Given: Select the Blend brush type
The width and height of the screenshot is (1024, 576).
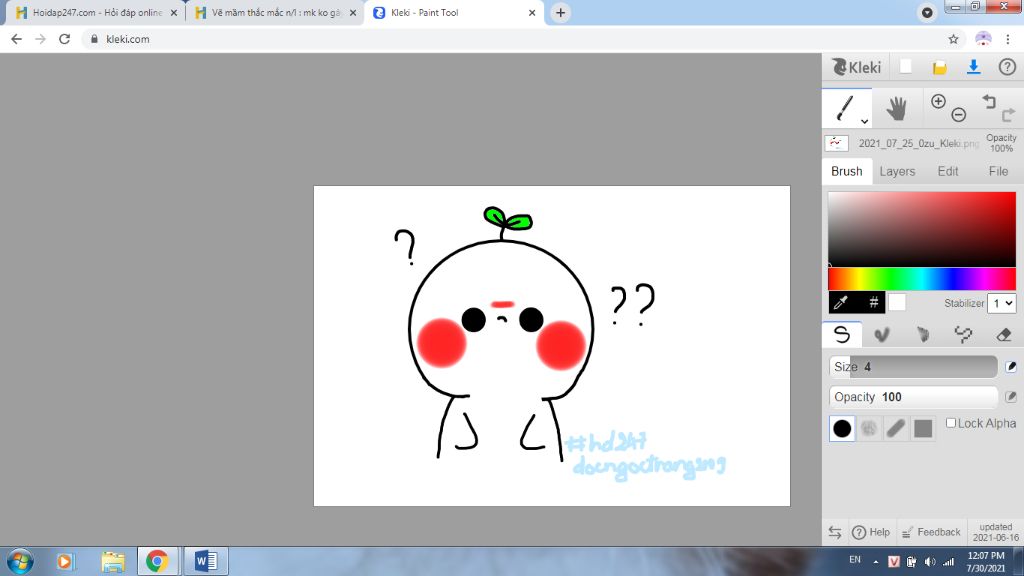Looking at the screenshot, I should (x=882, y=334).
